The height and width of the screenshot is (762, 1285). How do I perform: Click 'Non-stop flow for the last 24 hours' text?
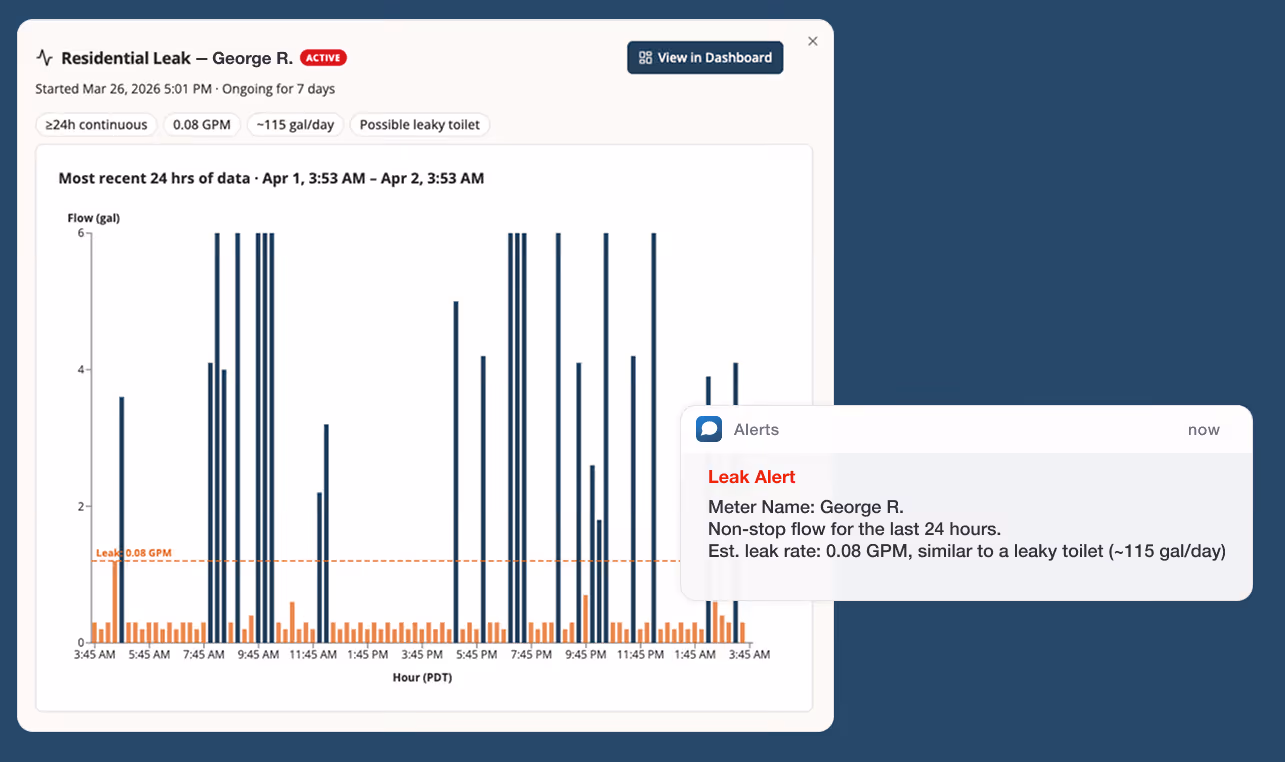(x=855, y=529)
